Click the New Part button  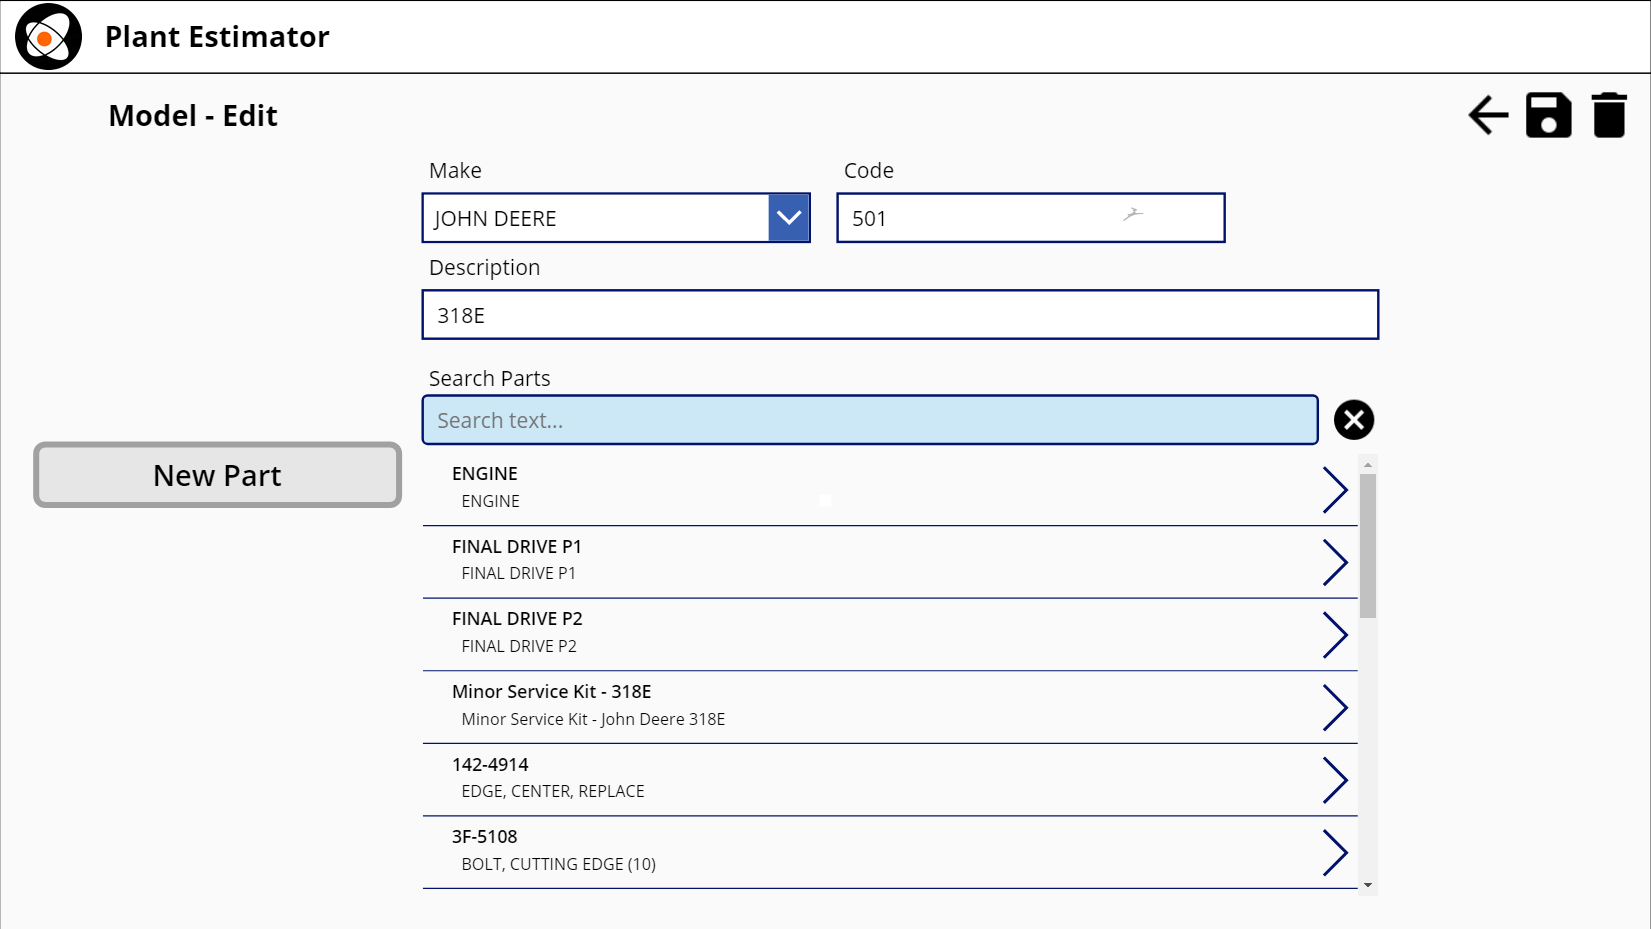point(217,475)
